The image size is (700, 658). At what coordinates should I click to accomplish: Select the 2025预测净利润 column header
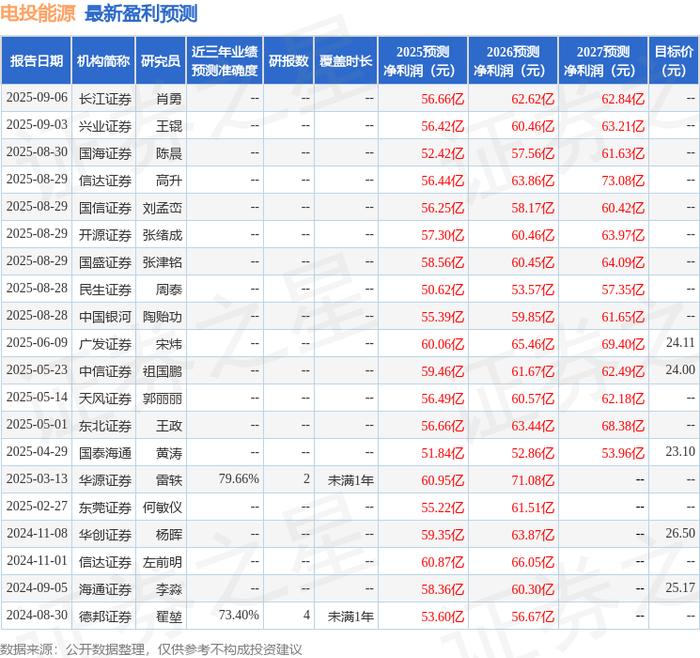click(x=423, y=61)
